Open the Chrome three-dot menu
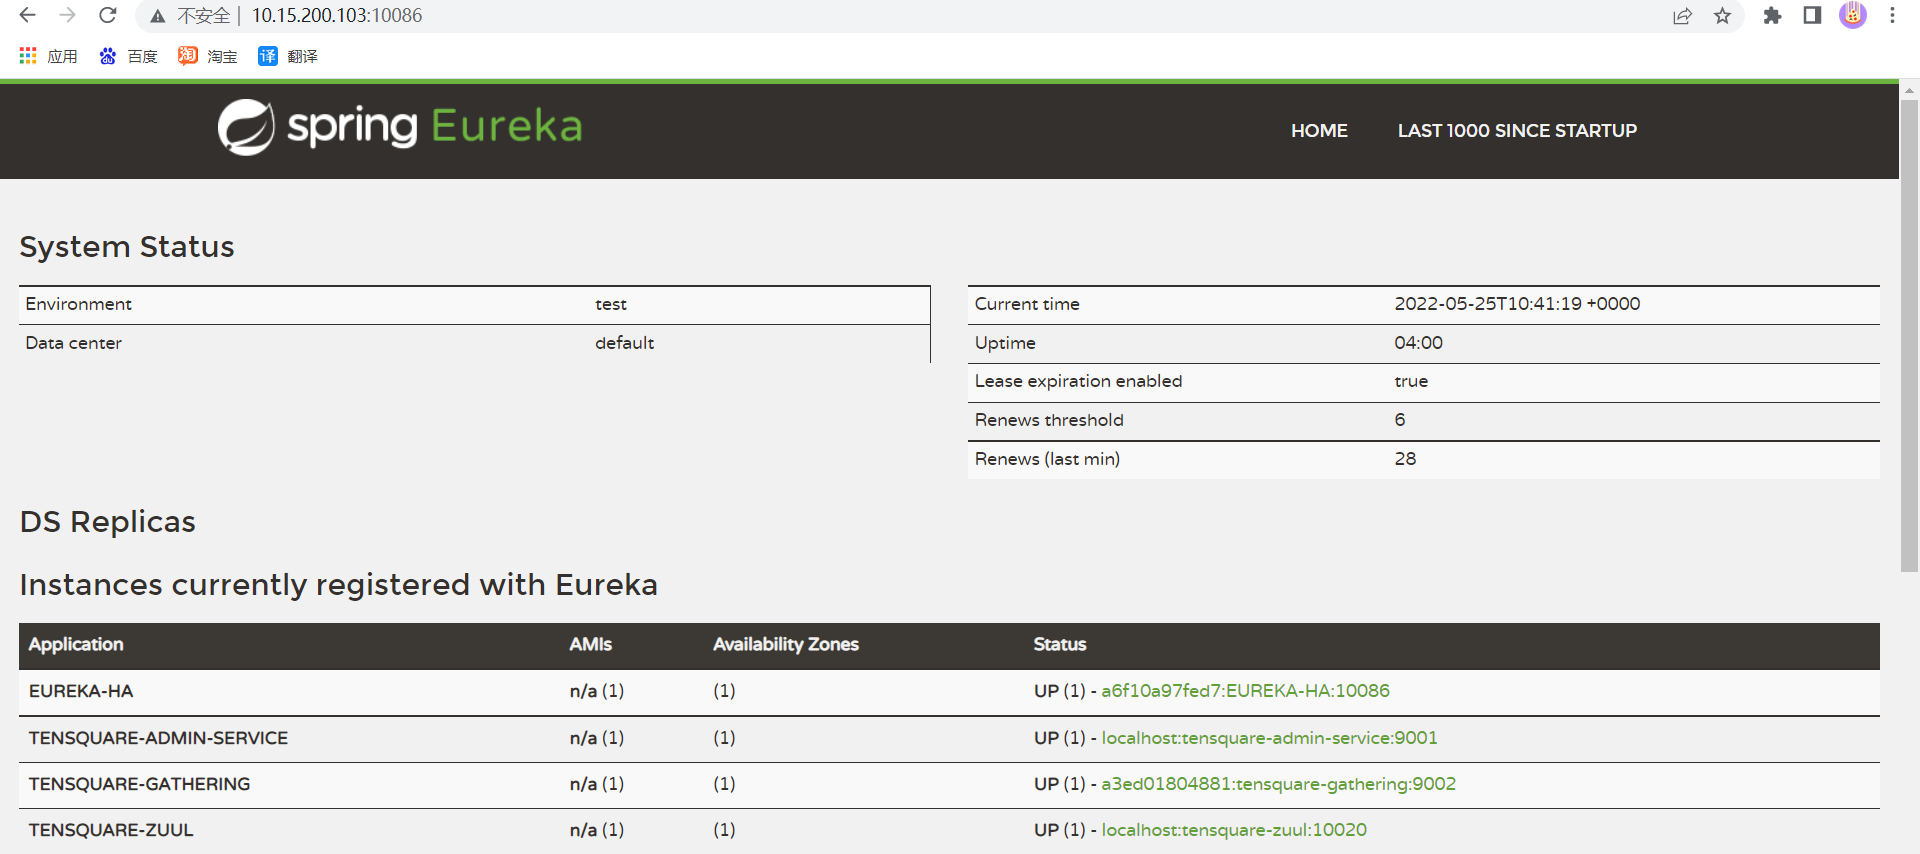Screen dimensions: 1920x854 (x=1892, y=16)
